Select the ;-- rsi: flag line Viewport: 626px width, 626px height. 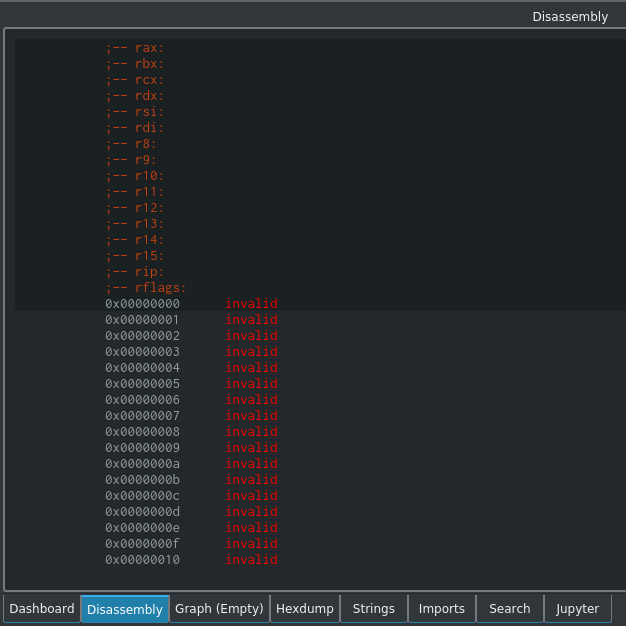pyautogui.click(x=135, y=112)
